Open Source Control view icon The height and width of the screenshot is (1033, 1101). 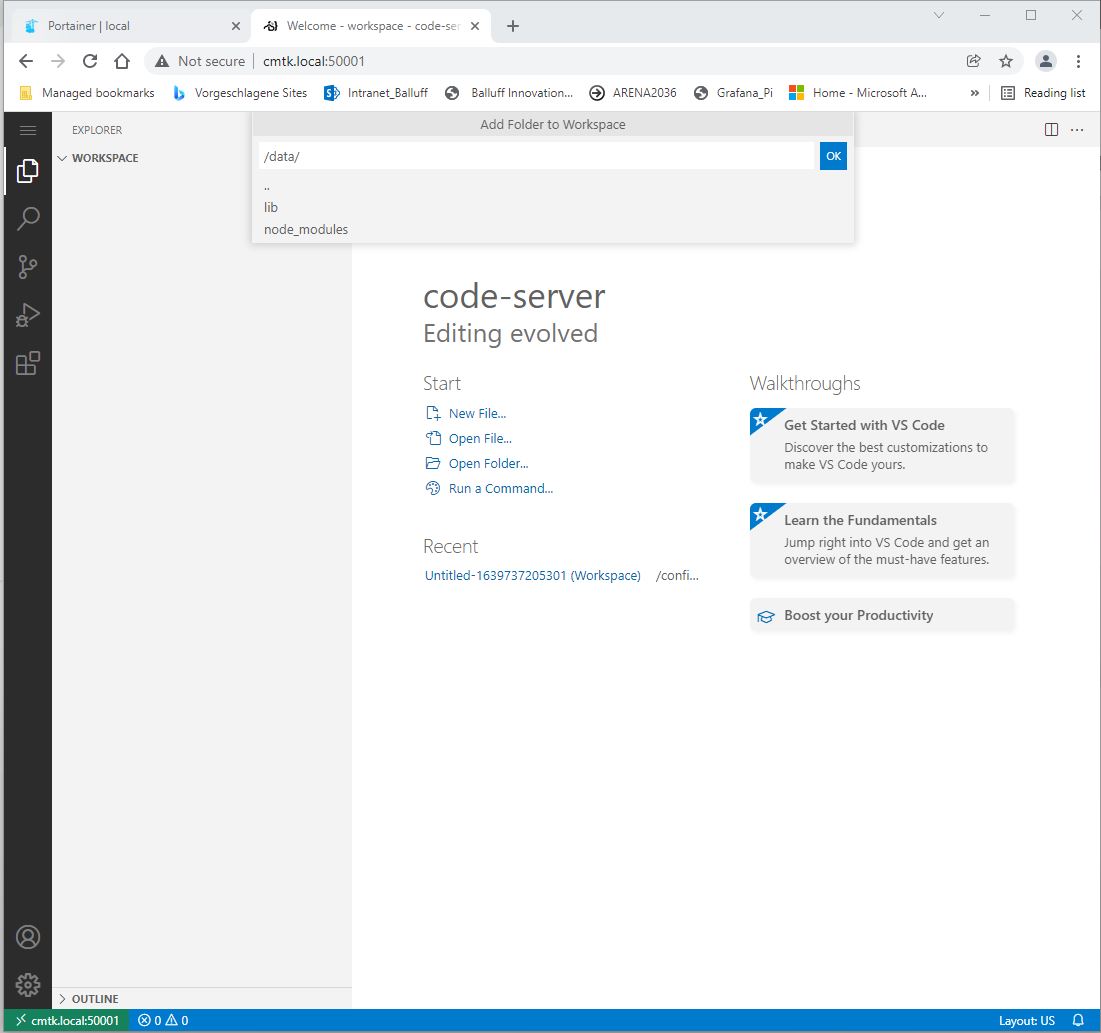(x=28, y=267)
